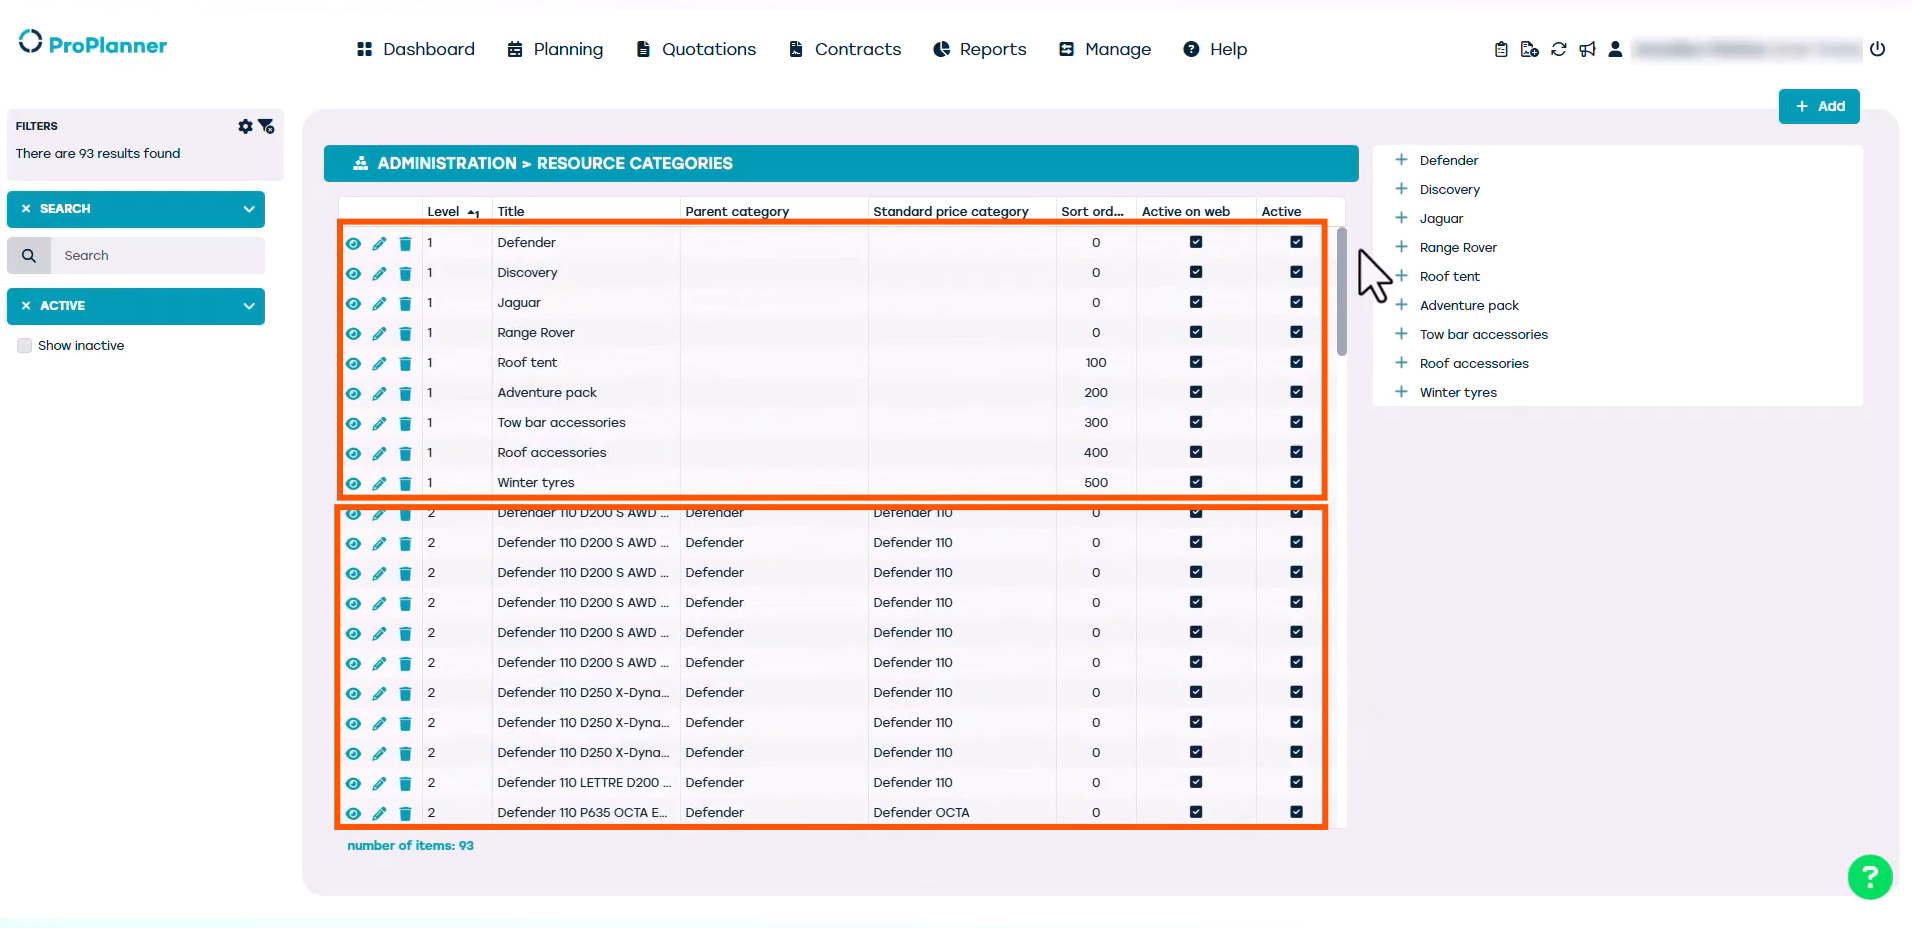Viewport: 1912px width, 928px height.
Task: Open the Manage menu
Action: (x=1105, y=49)
